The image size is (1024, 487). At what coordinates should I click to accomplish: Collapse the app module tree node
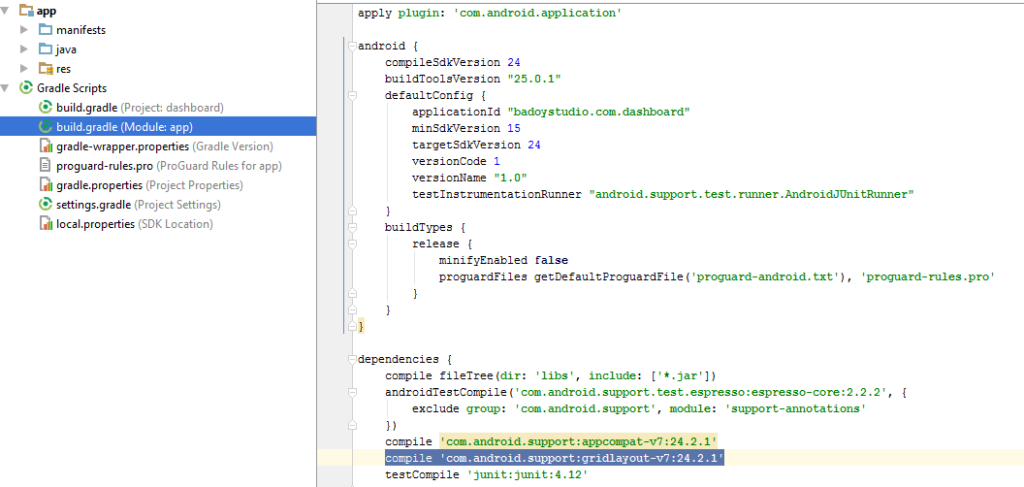click(x=7, y=10)
